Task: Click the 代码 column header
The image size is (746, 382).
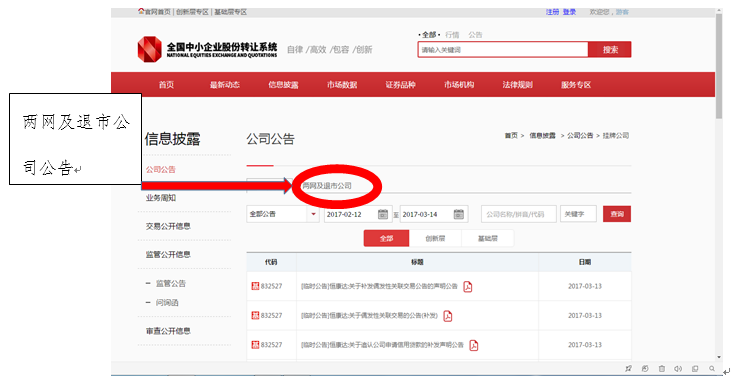Action: pos(271,262)
